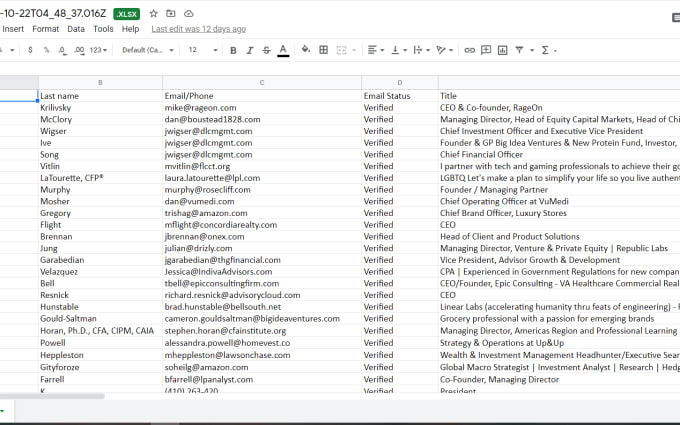The height and width of the screenshot is (425, 680).
Task: Select the cell 'mike@rageon.com'
Action: coord(262,108)
